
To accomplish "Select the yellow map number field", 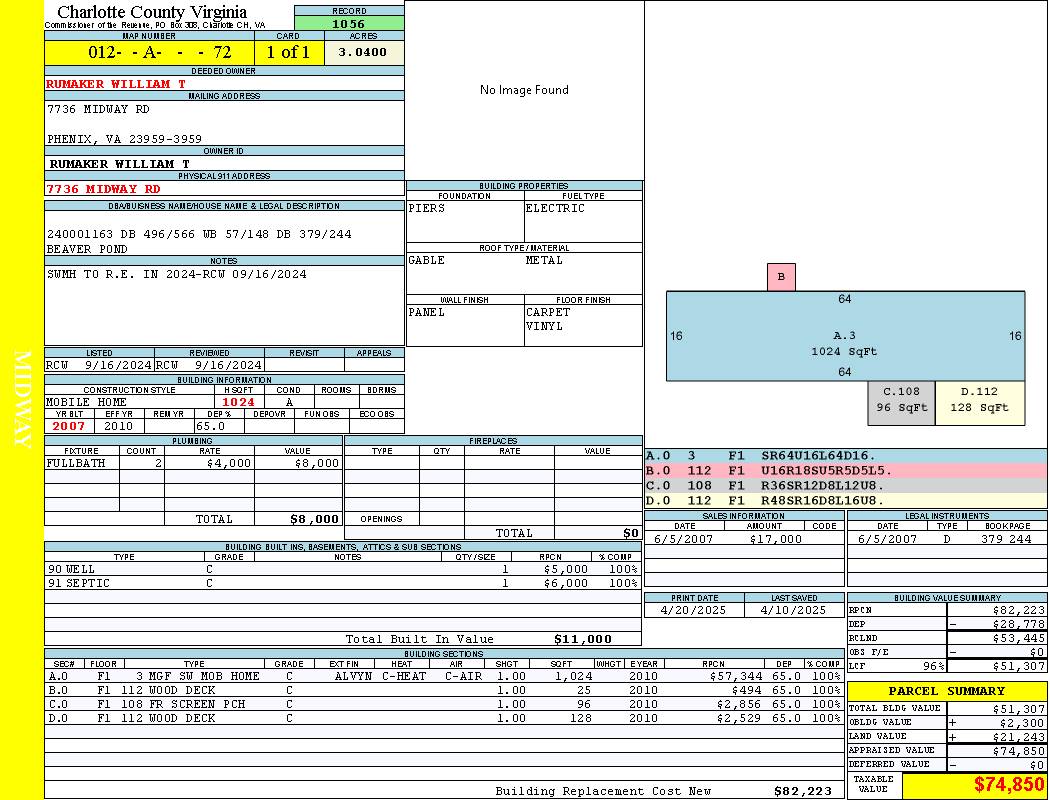I will point(149,52).
